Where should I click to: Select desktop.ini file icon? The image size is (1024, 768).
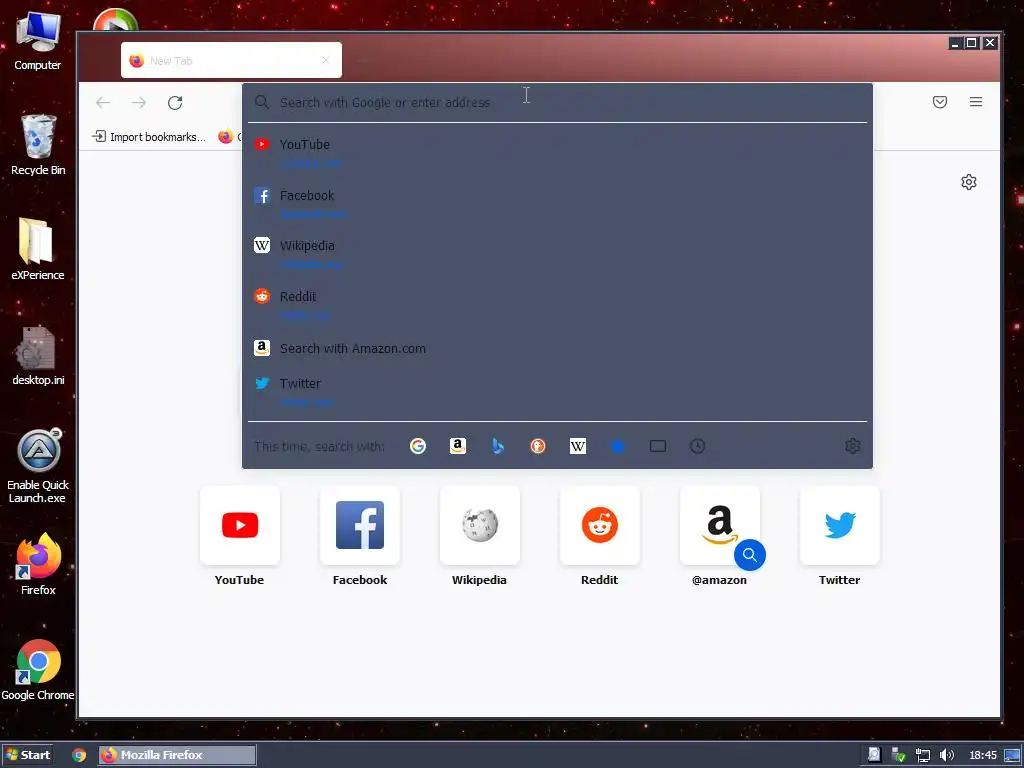(x=38, y=355)
